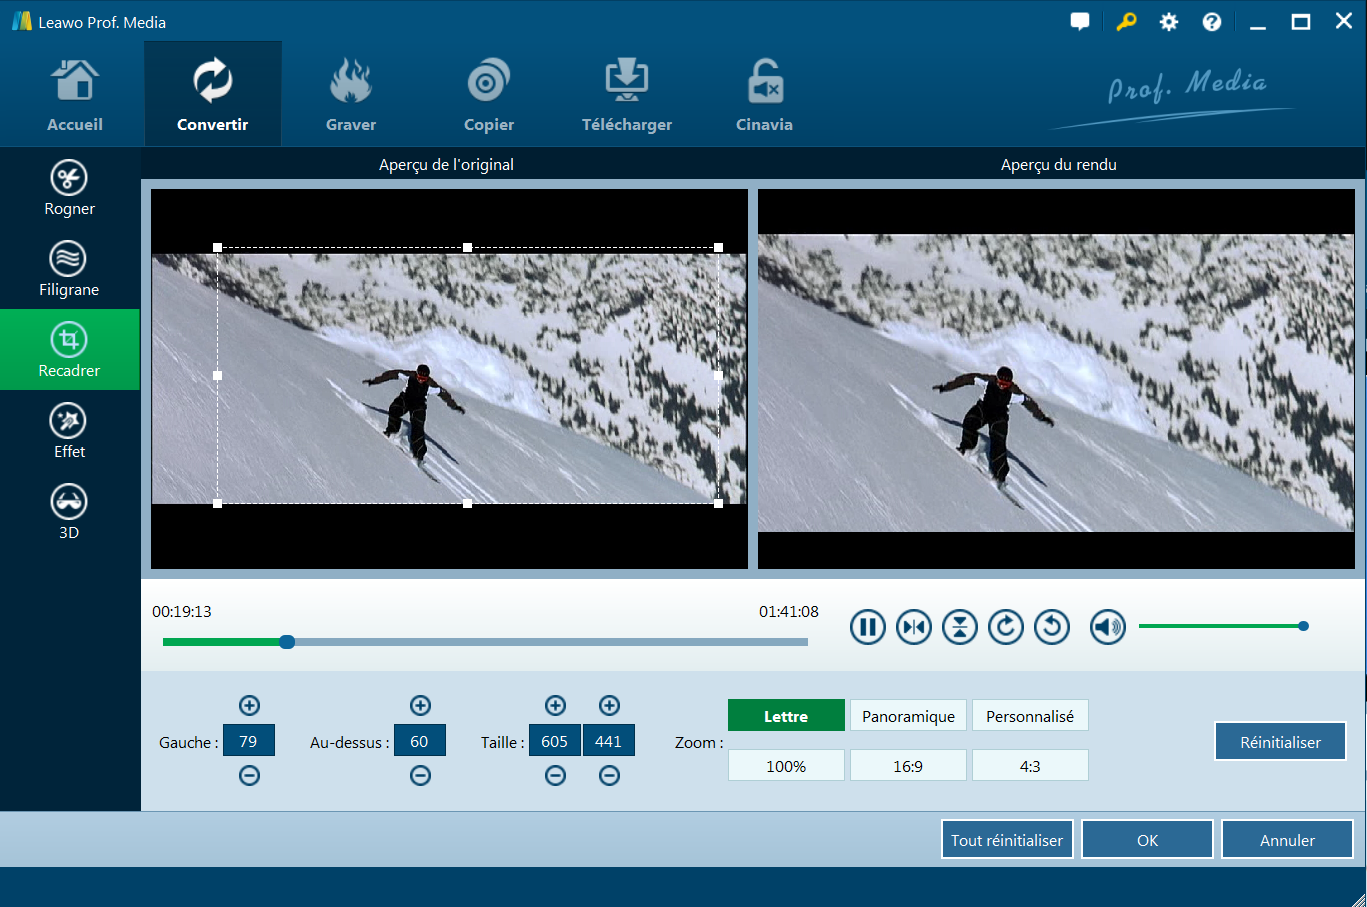Increase crop width with plus button

click(555, 705)
